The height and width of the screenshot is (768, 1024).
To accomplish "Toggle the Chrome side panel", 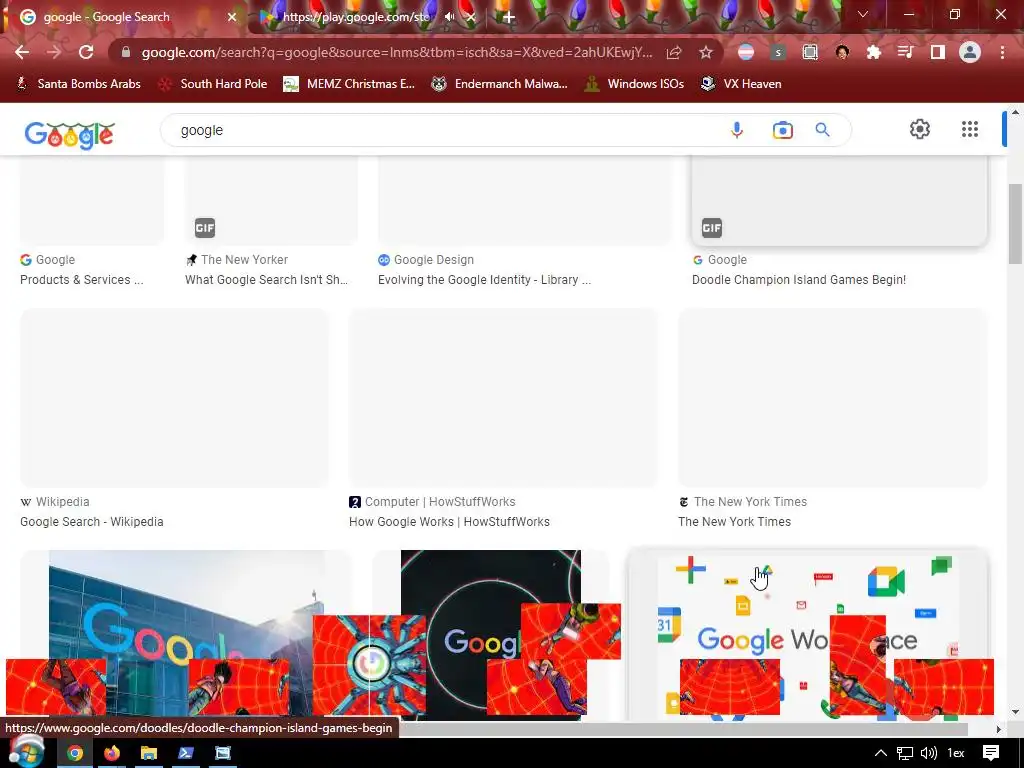I will [938, 52].
